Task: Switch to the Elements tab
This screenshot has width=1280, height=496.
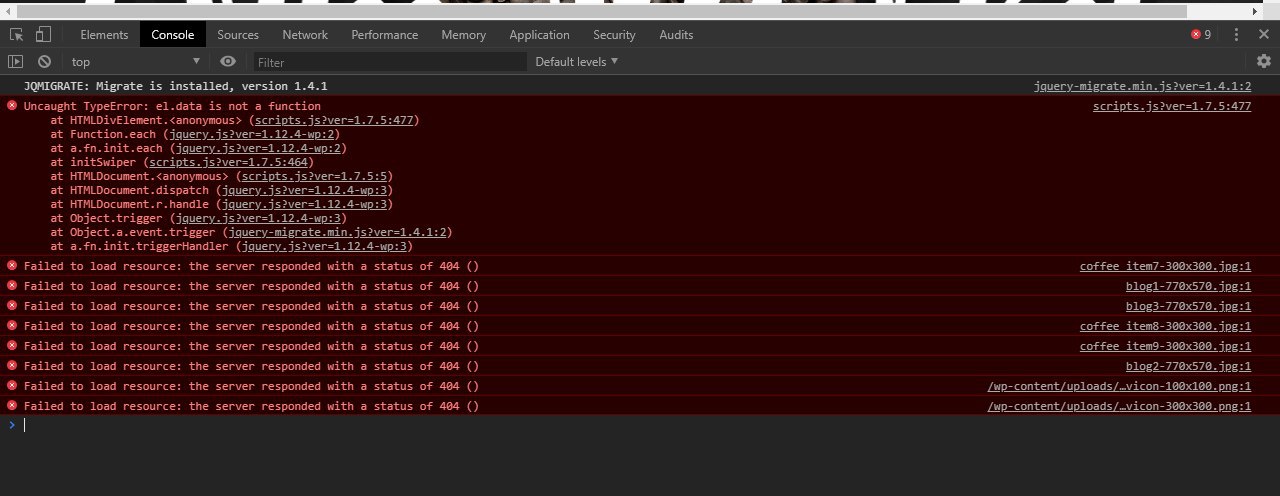Action: 104,35
